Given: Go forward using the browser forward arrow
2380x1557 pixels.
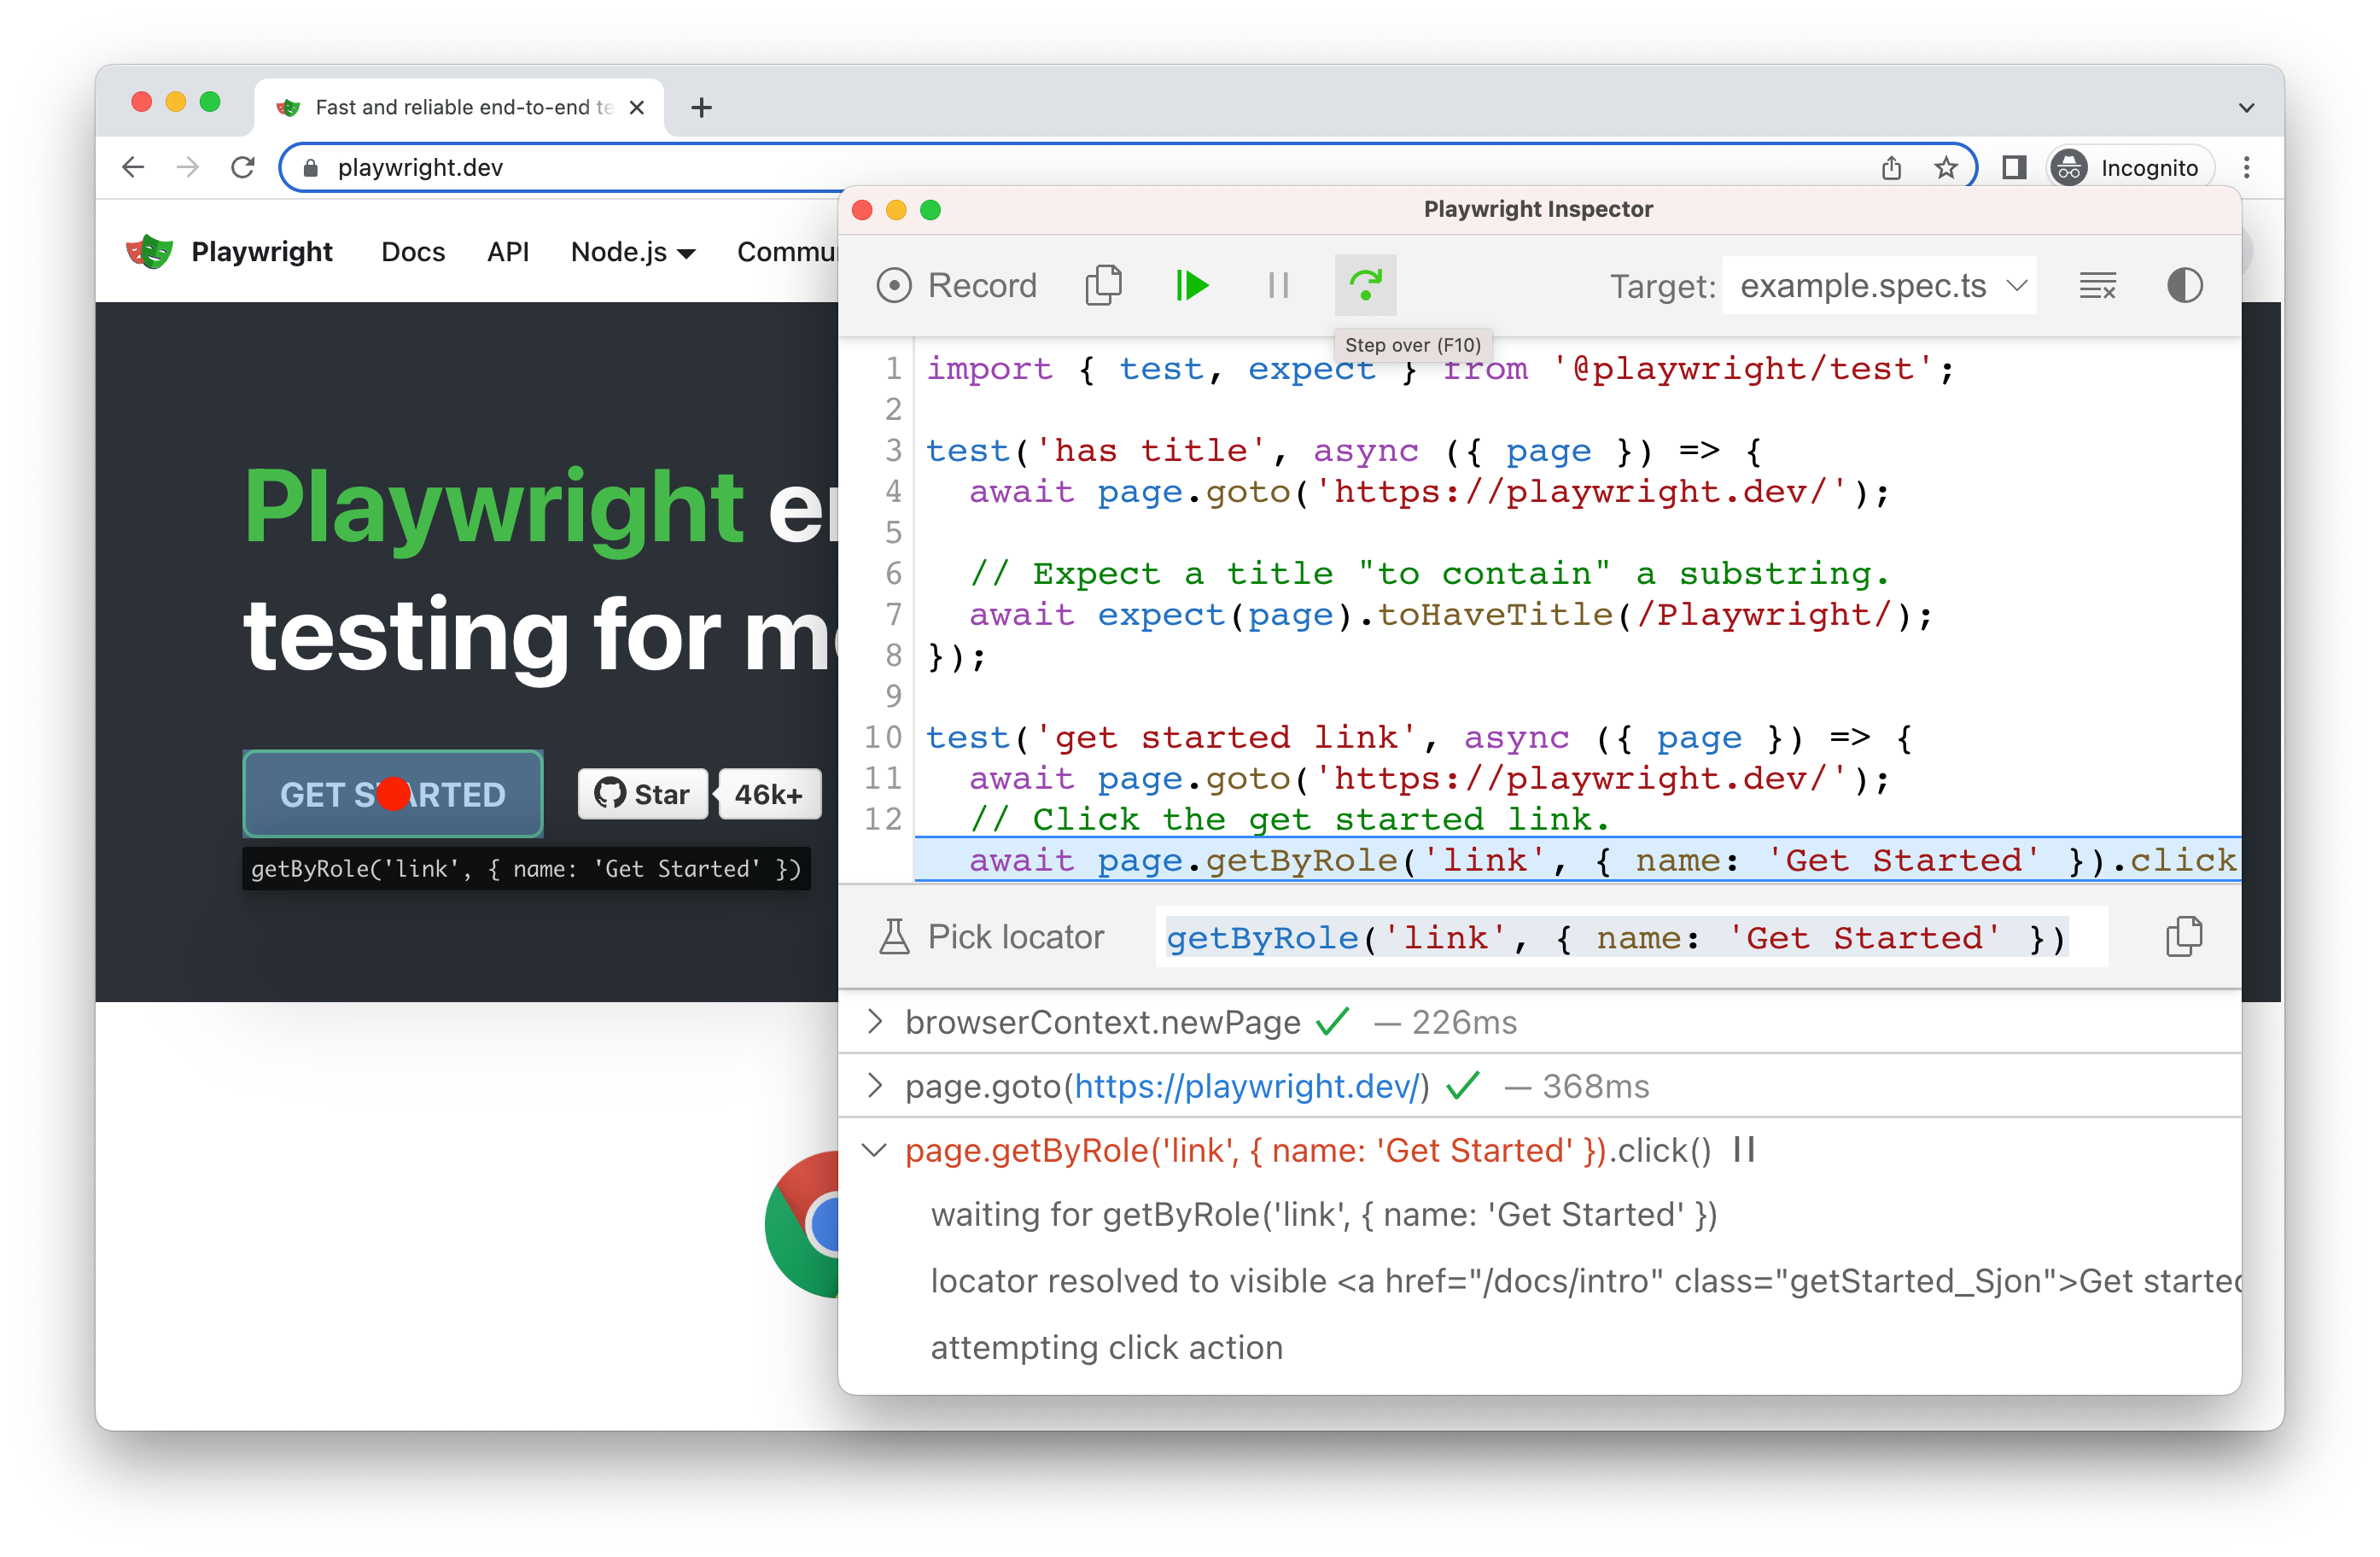Looking at the screenshot, I should [187, 167].
